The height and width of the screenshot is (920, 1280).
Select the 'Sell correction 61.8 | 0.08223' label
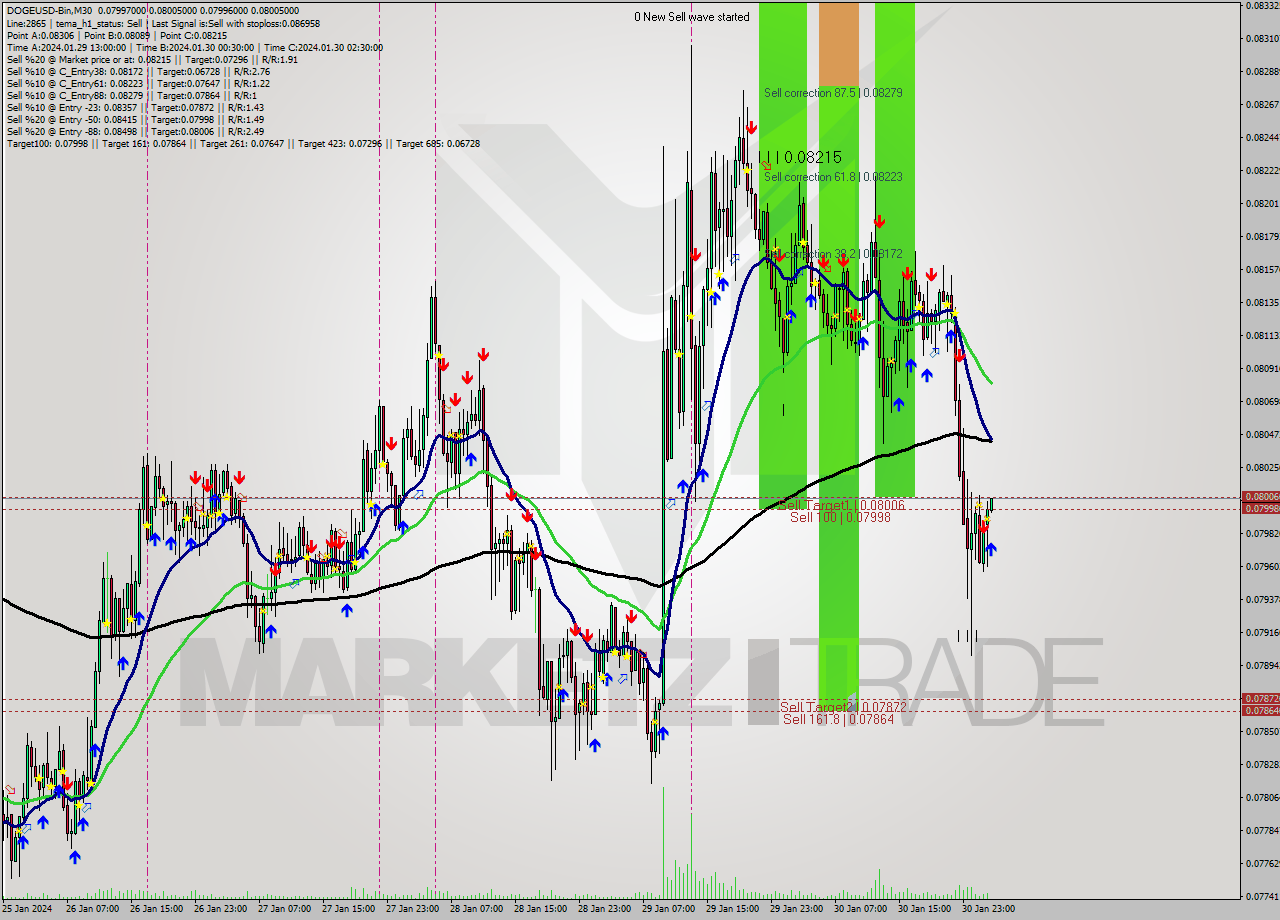(833, 177)
